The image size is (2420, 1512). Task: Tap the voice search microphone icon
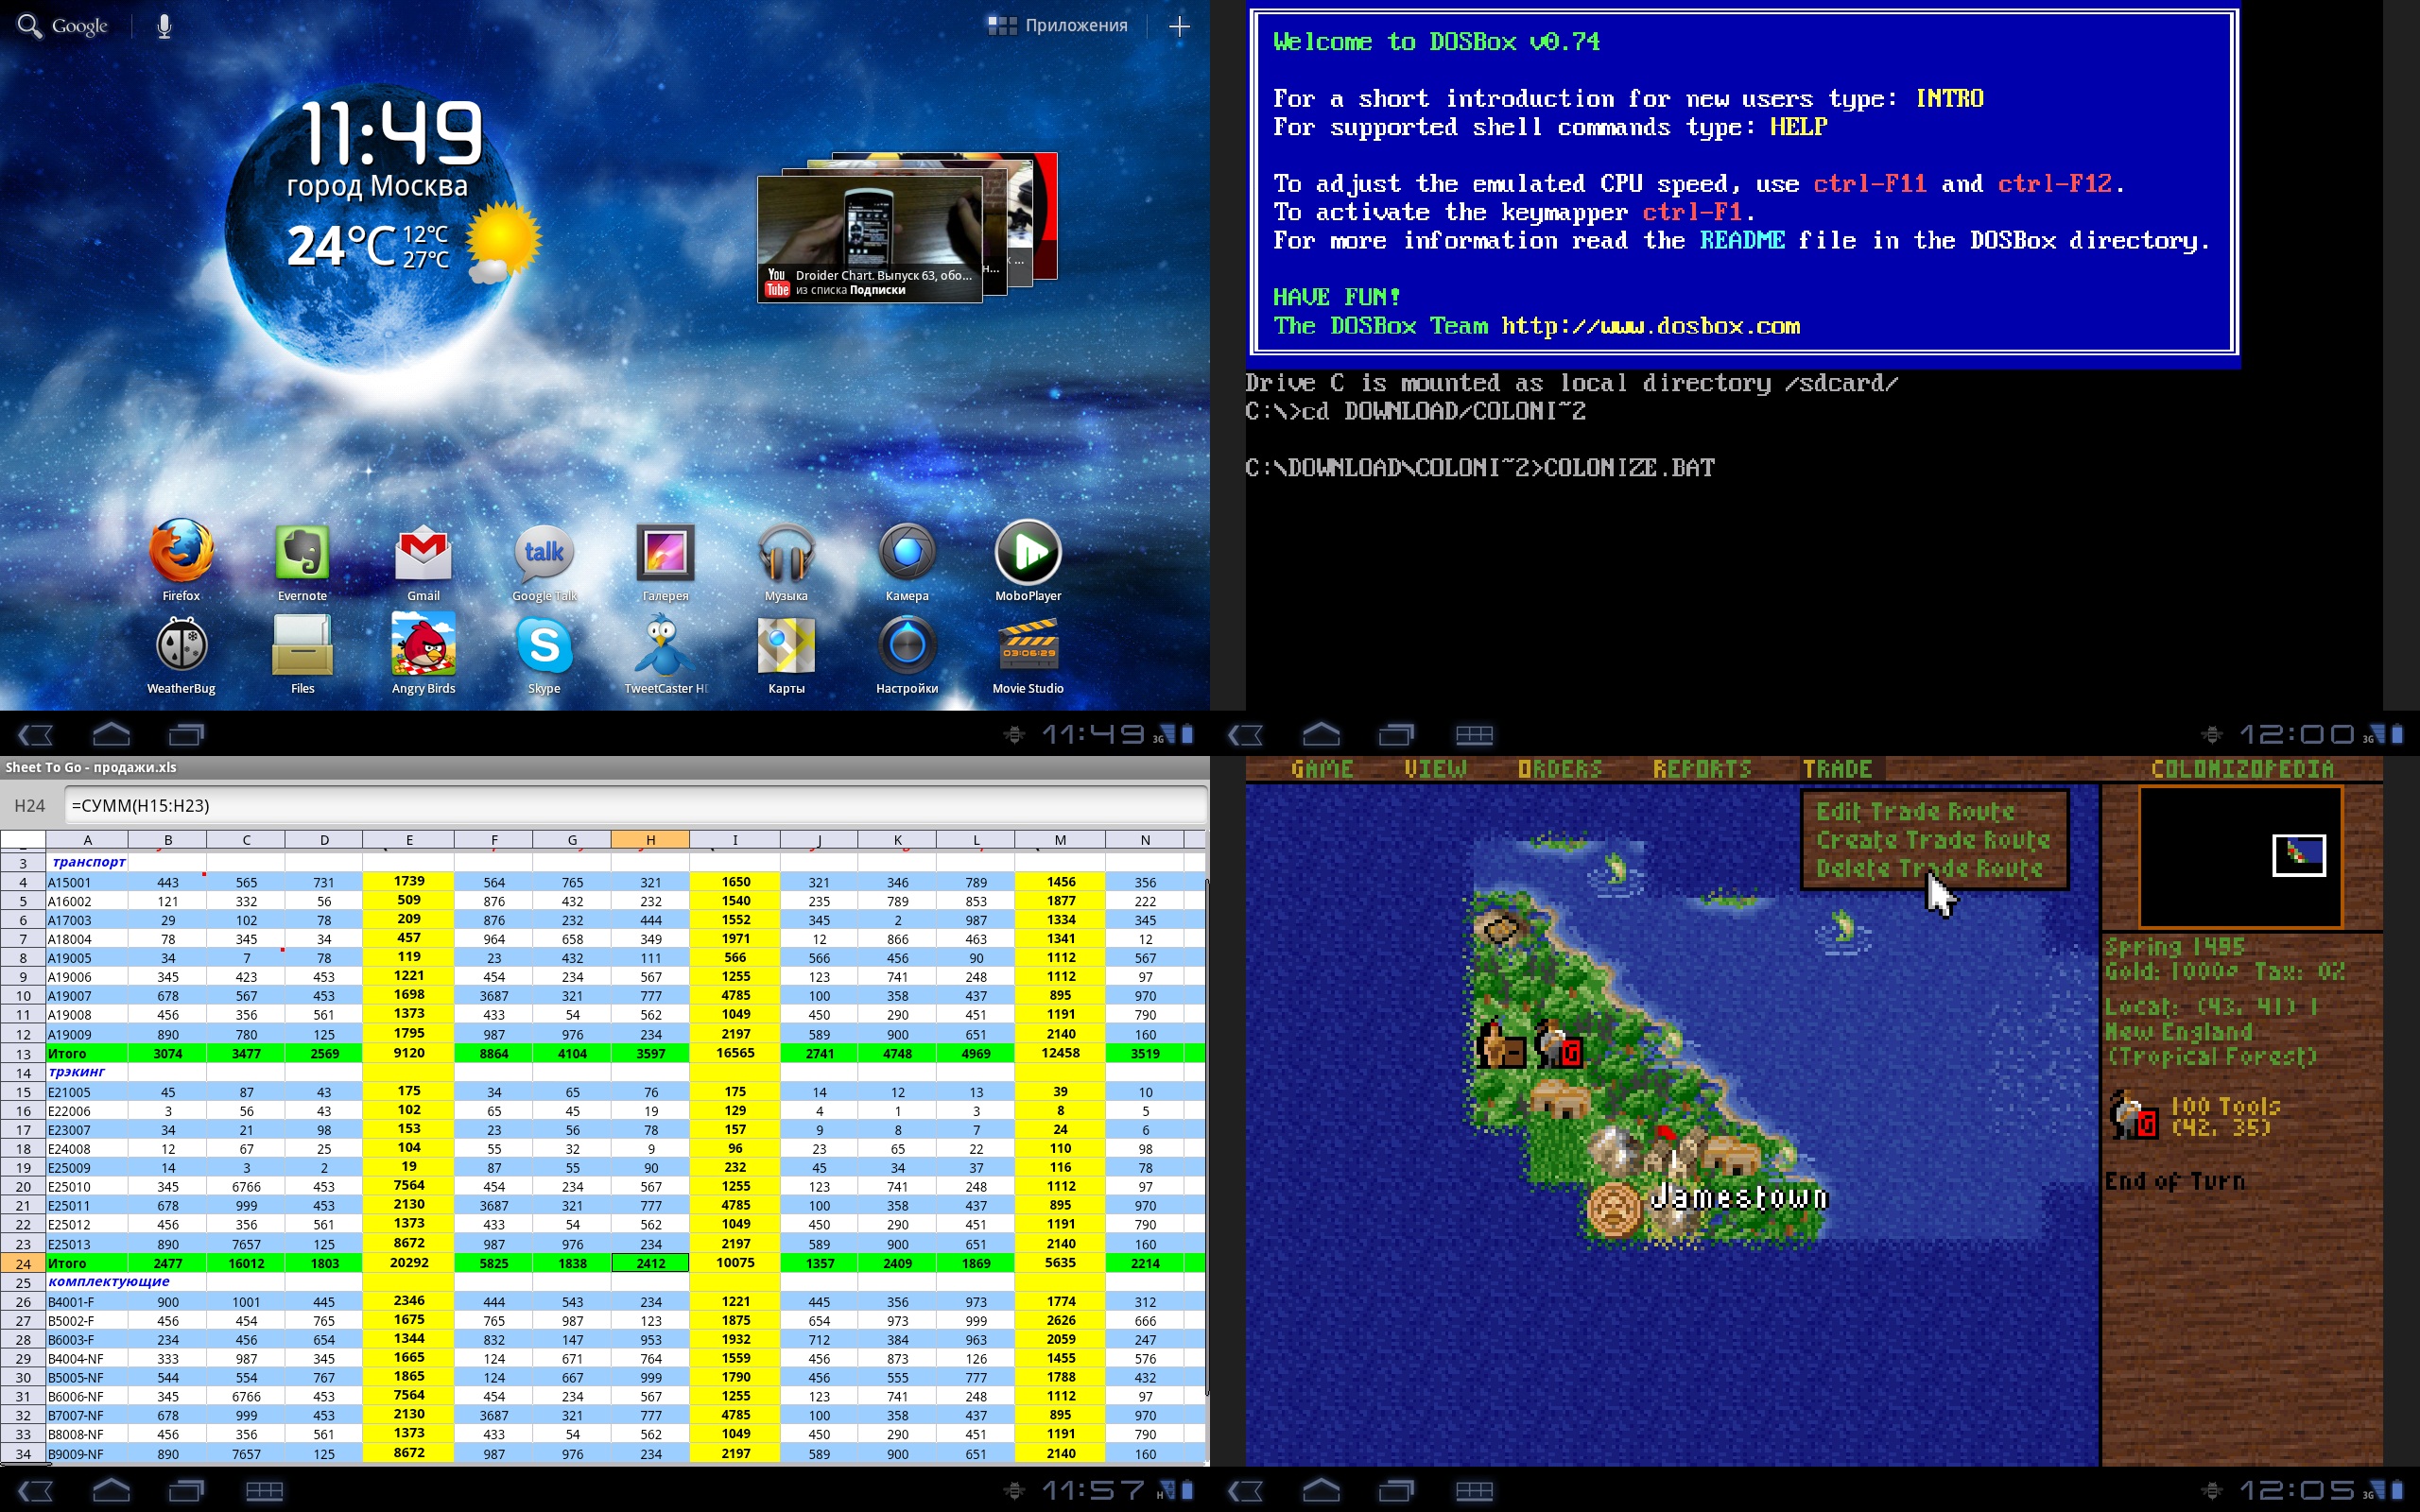point(164,26)
